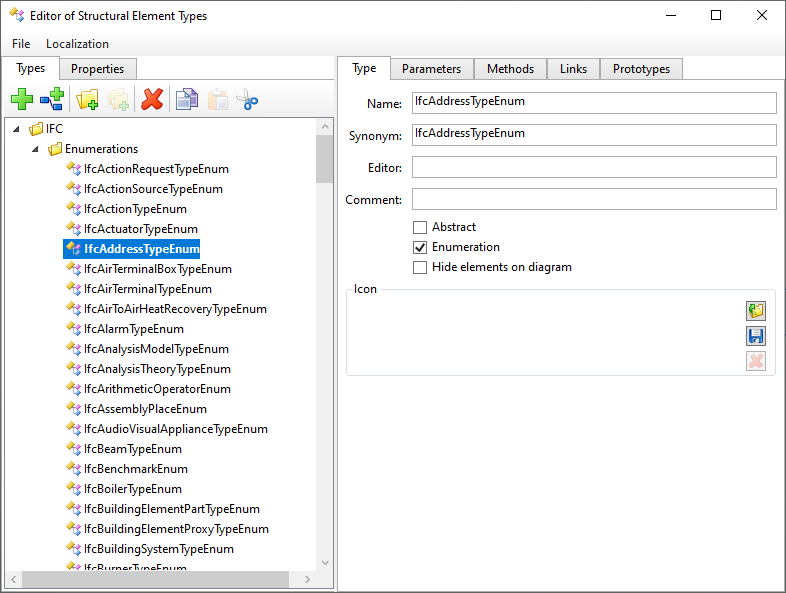The height and width of the screenshot is (593, 786).
Task: Maximize the Editor window
Action: coord(716,15)
